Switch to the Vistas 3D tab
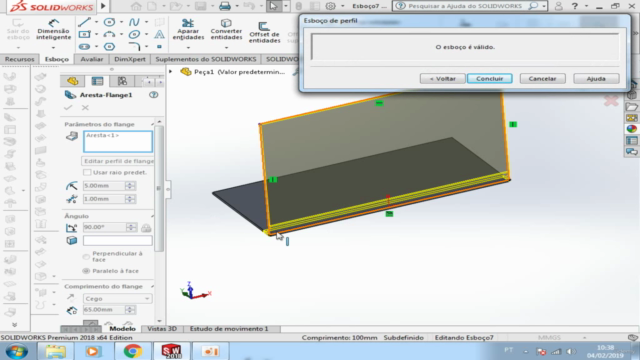This screenshot has height=360, width=640. tap(162, 329)
